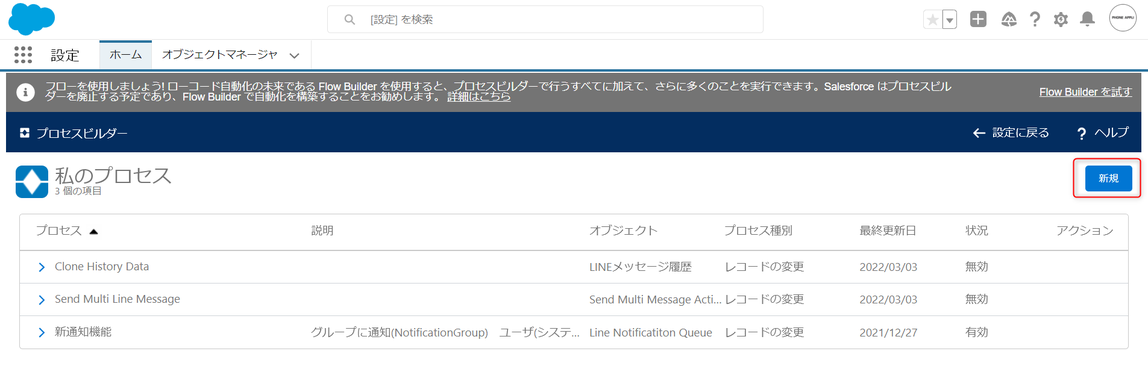Follow the Flow Builder を試す link
The height and width of the screenshot is (366, 1148).
click(x=1085, y=92)
